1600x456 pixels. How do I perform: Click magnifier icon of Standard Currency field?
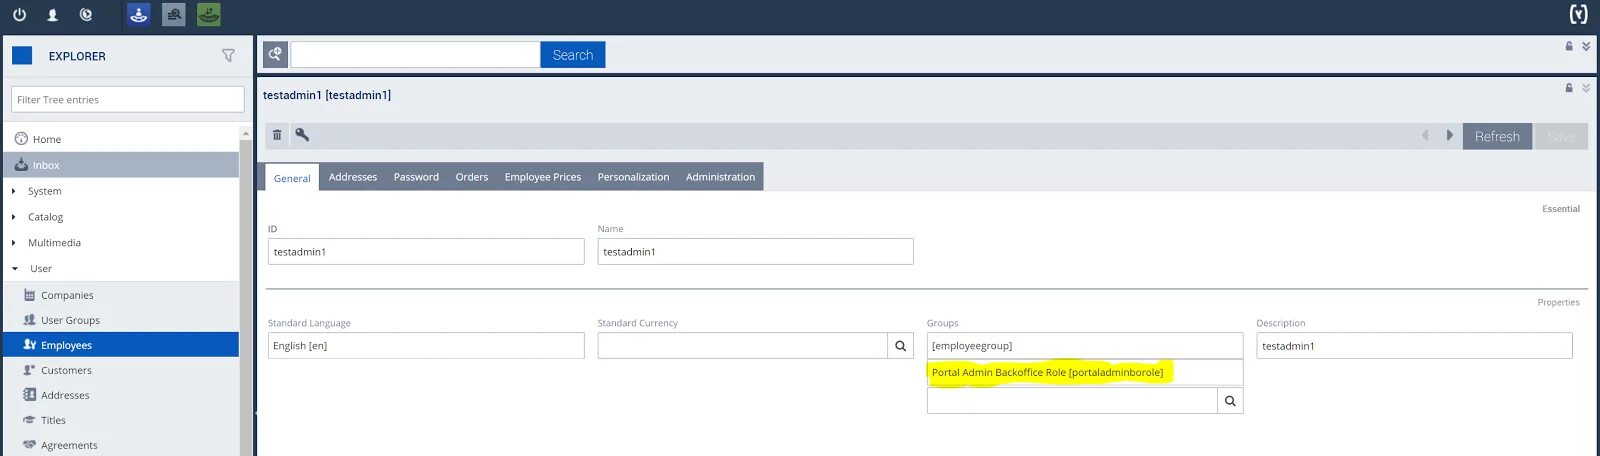point(900,346)
